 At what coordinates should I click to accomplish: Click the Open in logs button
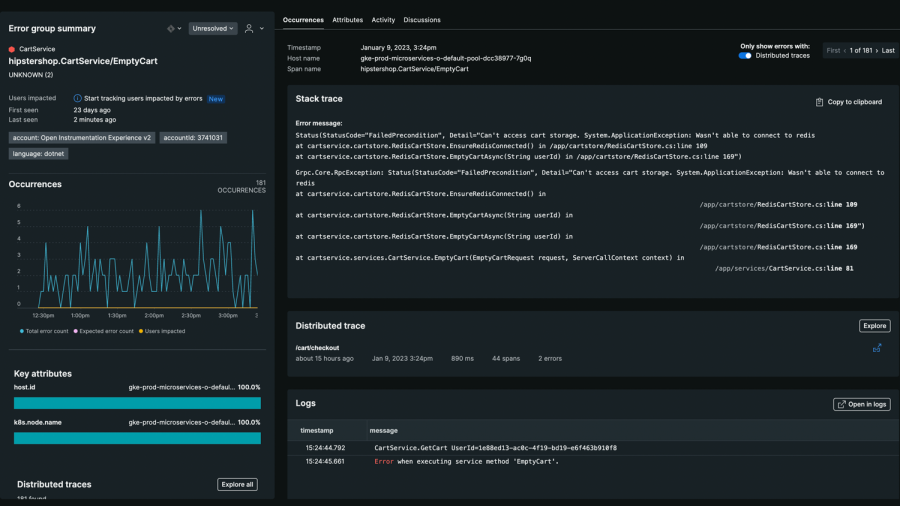coord(861,404)
